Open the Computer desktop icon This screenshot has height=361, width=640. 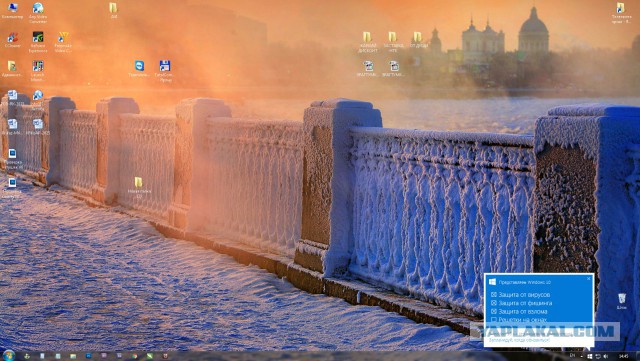[x=13, y=11]
